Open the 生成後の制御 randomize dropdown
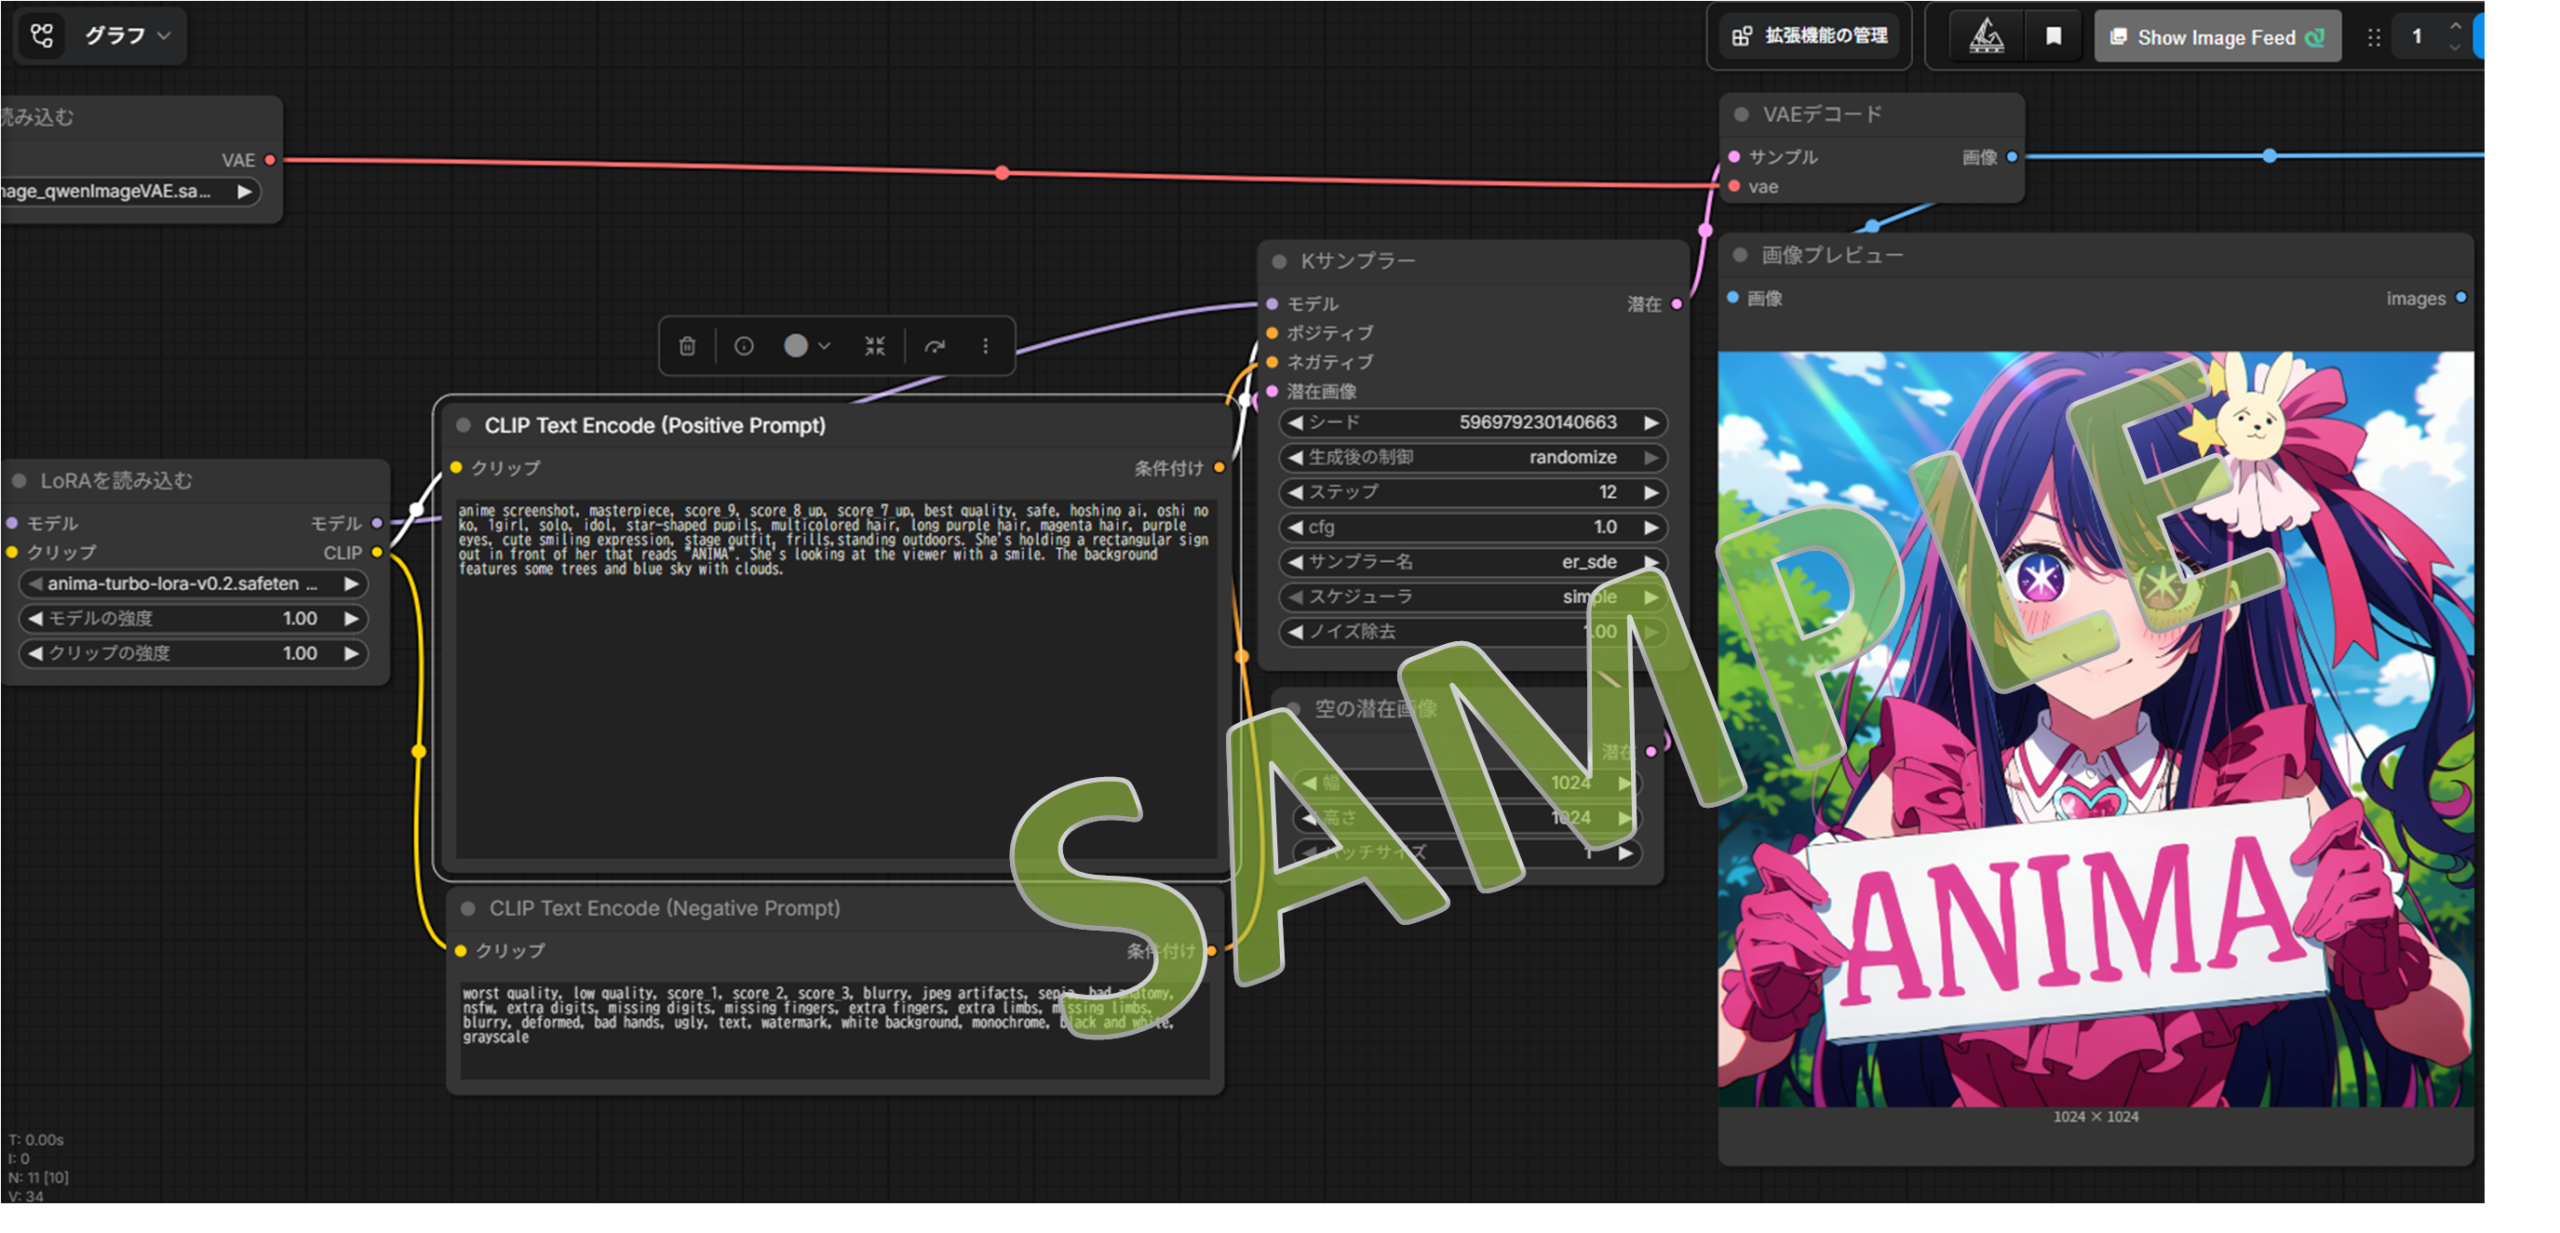Viewport: 2560px width, 1233px height. click(x=1473, y=458)
